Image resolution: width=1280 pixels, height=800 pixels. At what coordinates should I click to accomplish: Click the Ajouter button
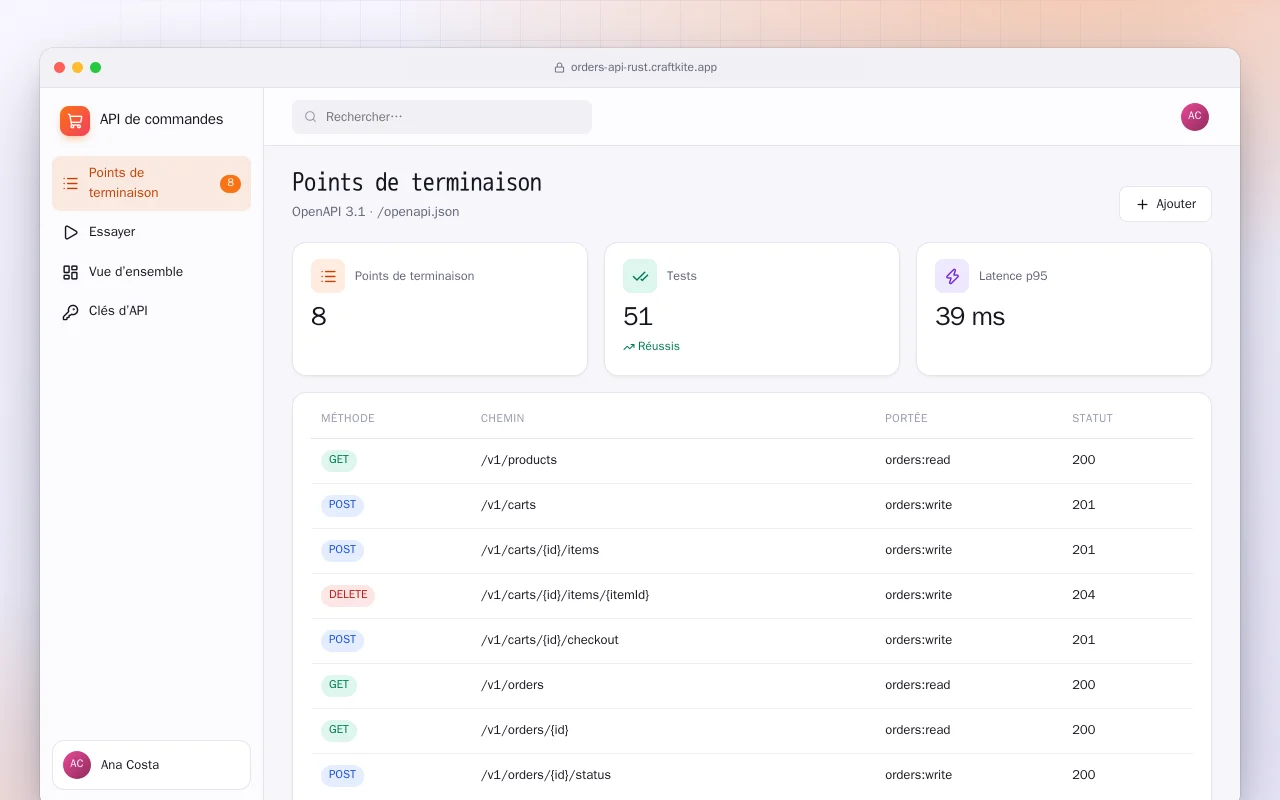[x=1165, y=204]
